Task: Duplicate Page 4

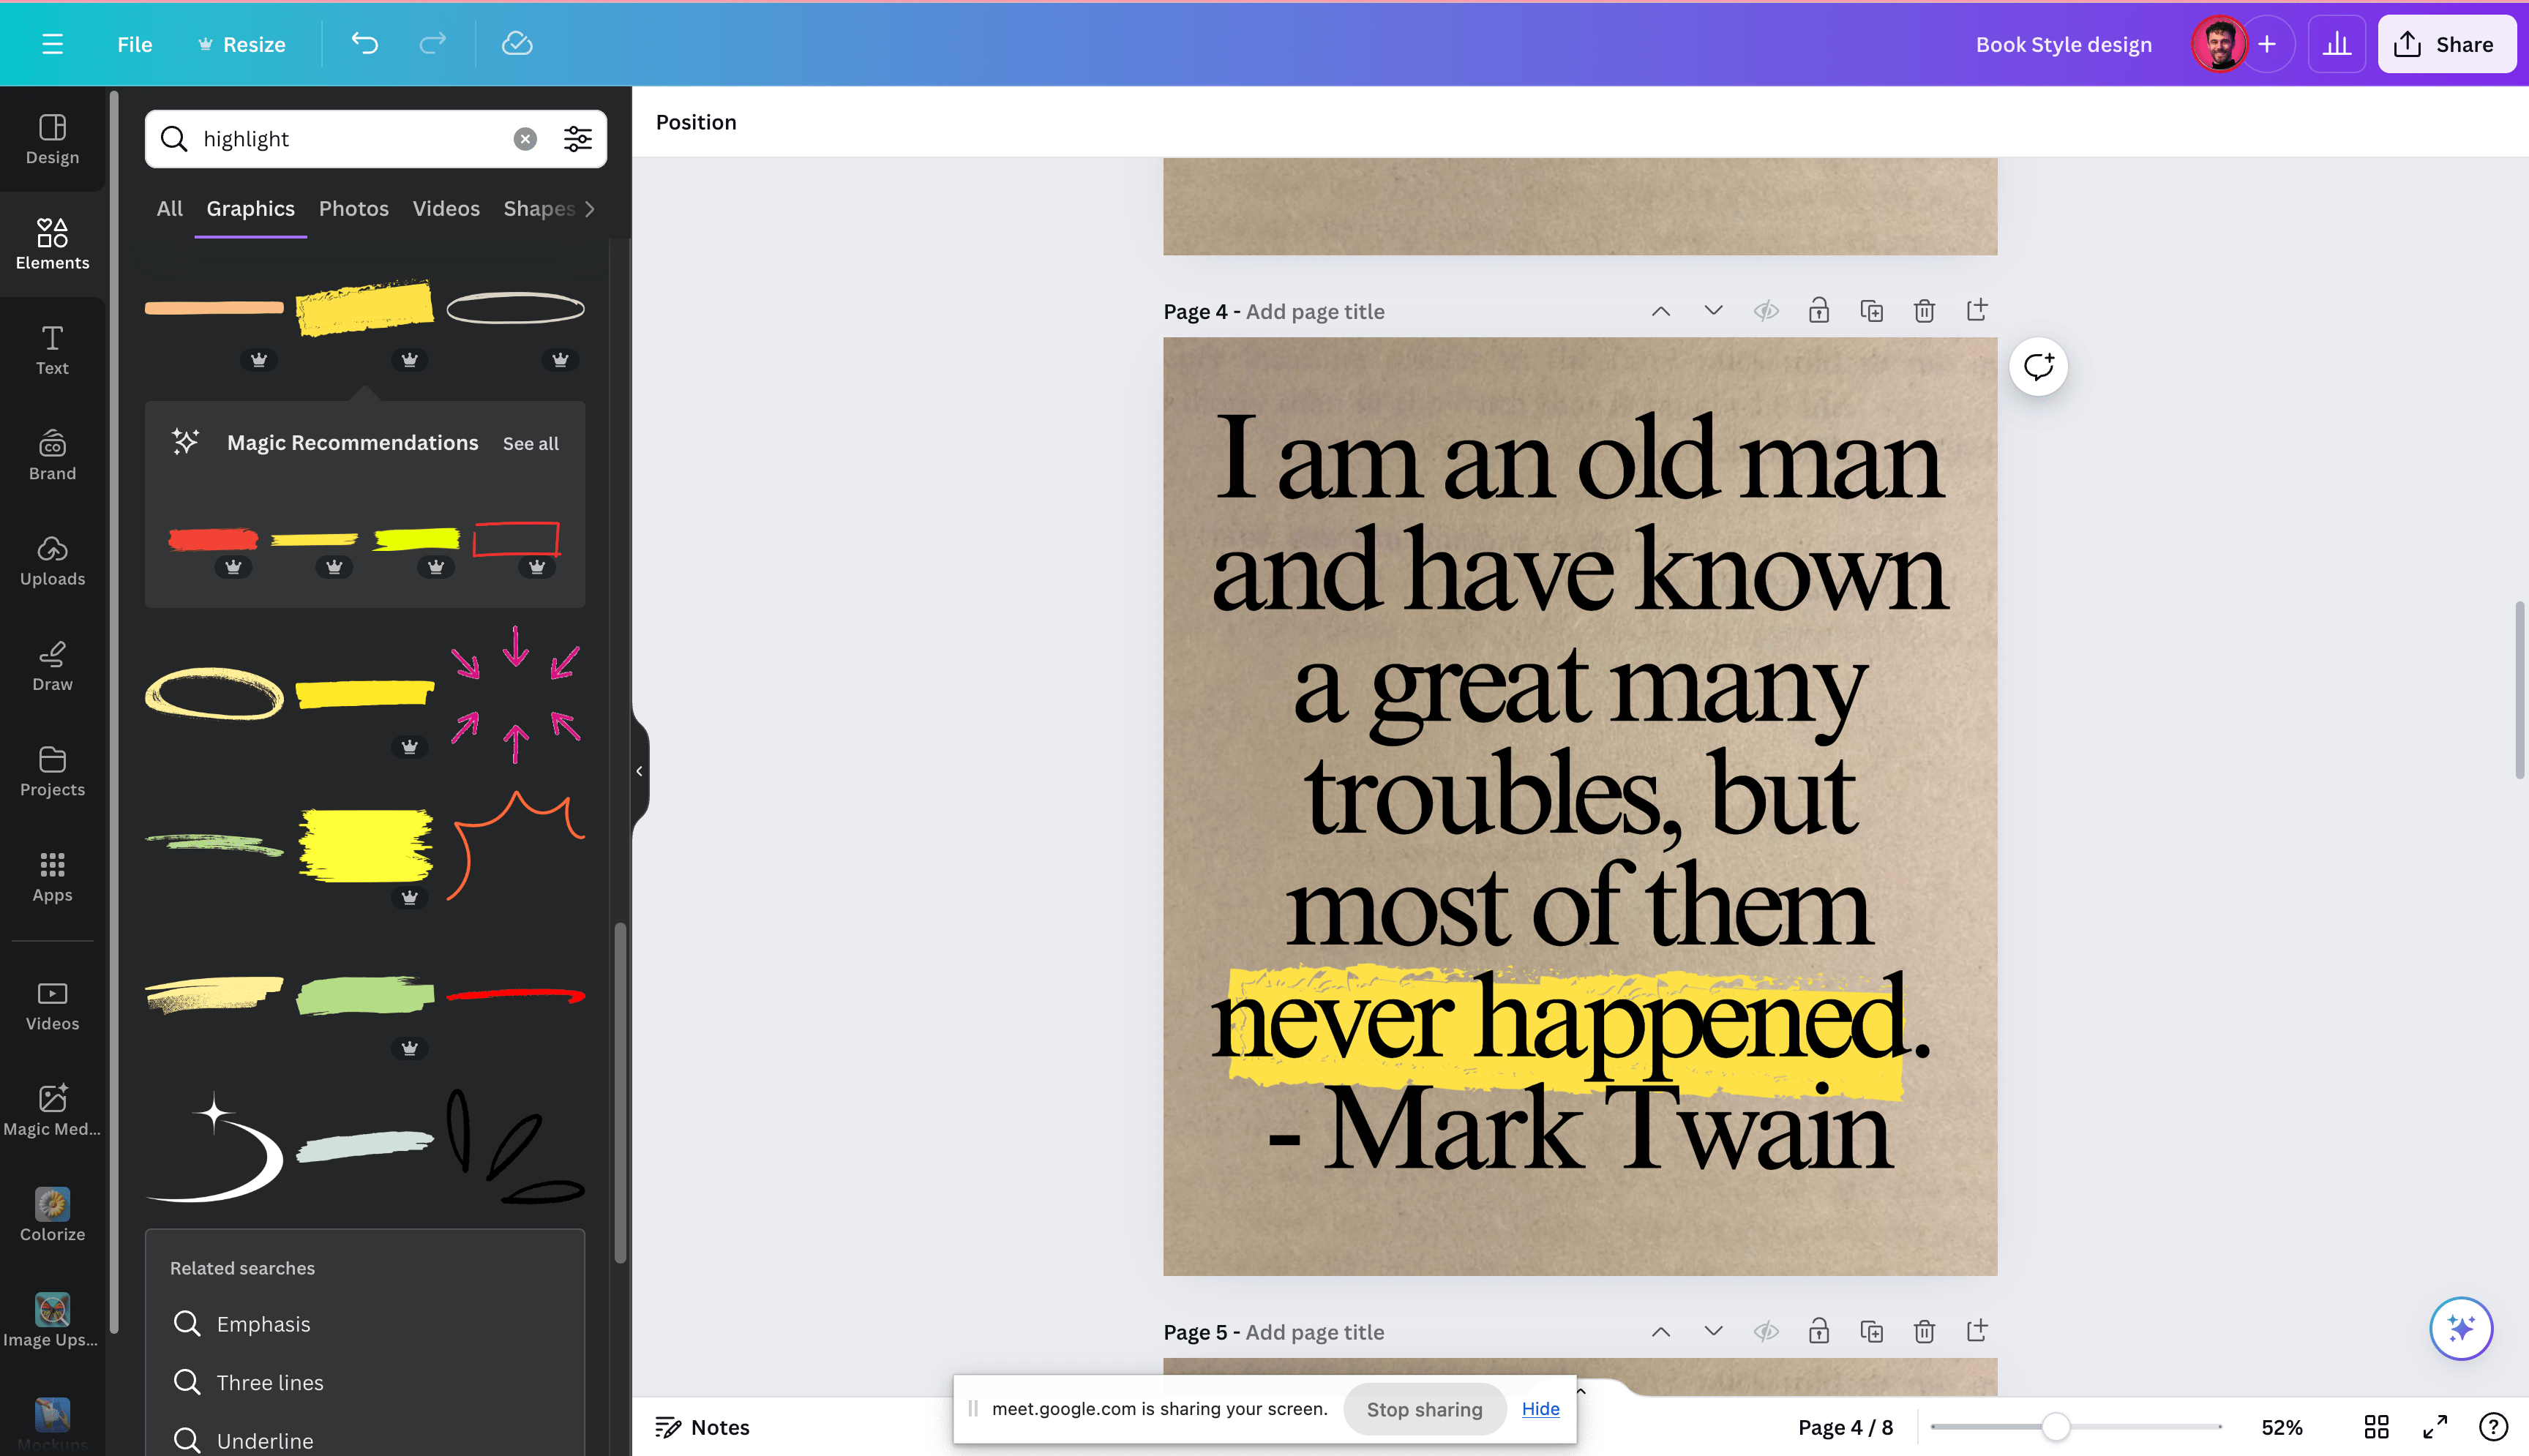Action: click(x=1871, y=311)
